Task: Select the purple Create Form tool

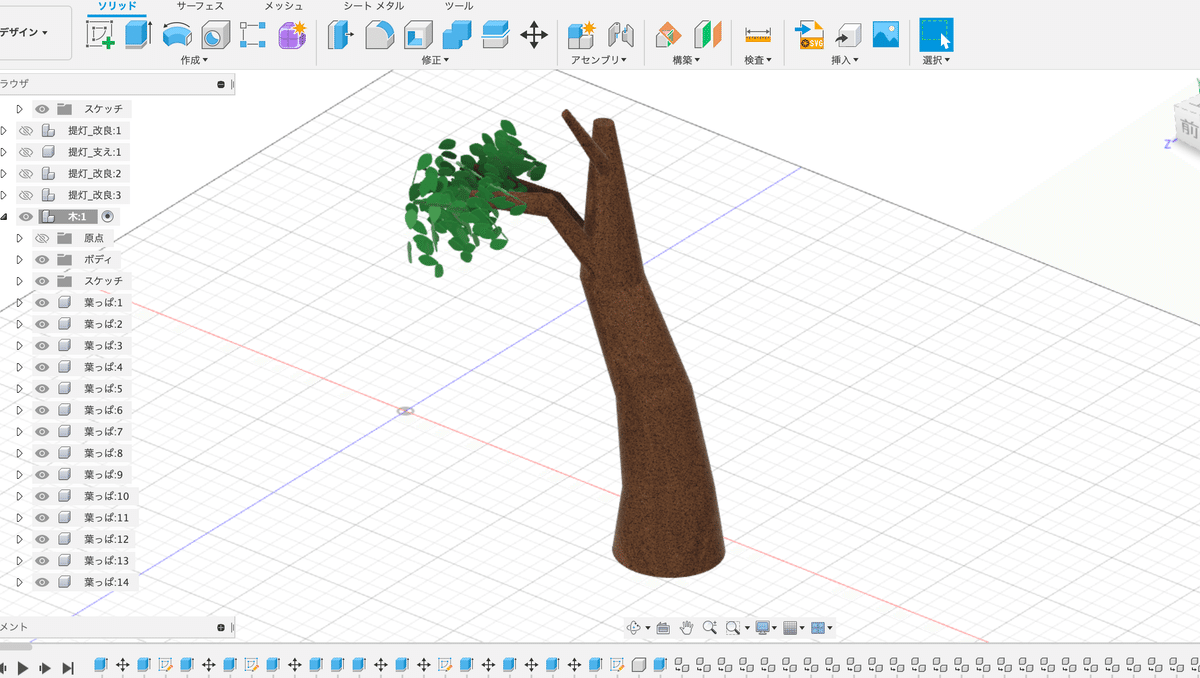Action: [292, 36]
